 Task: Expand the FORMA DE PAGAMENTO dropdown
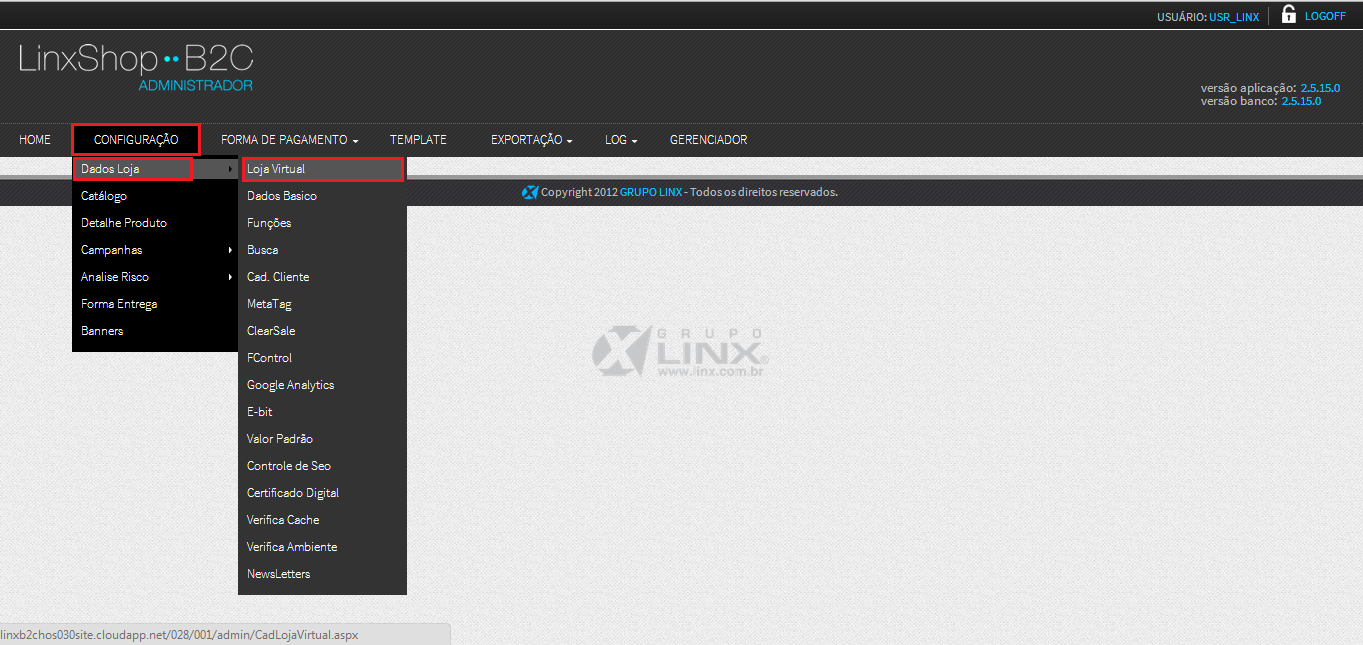coord(289,140)
